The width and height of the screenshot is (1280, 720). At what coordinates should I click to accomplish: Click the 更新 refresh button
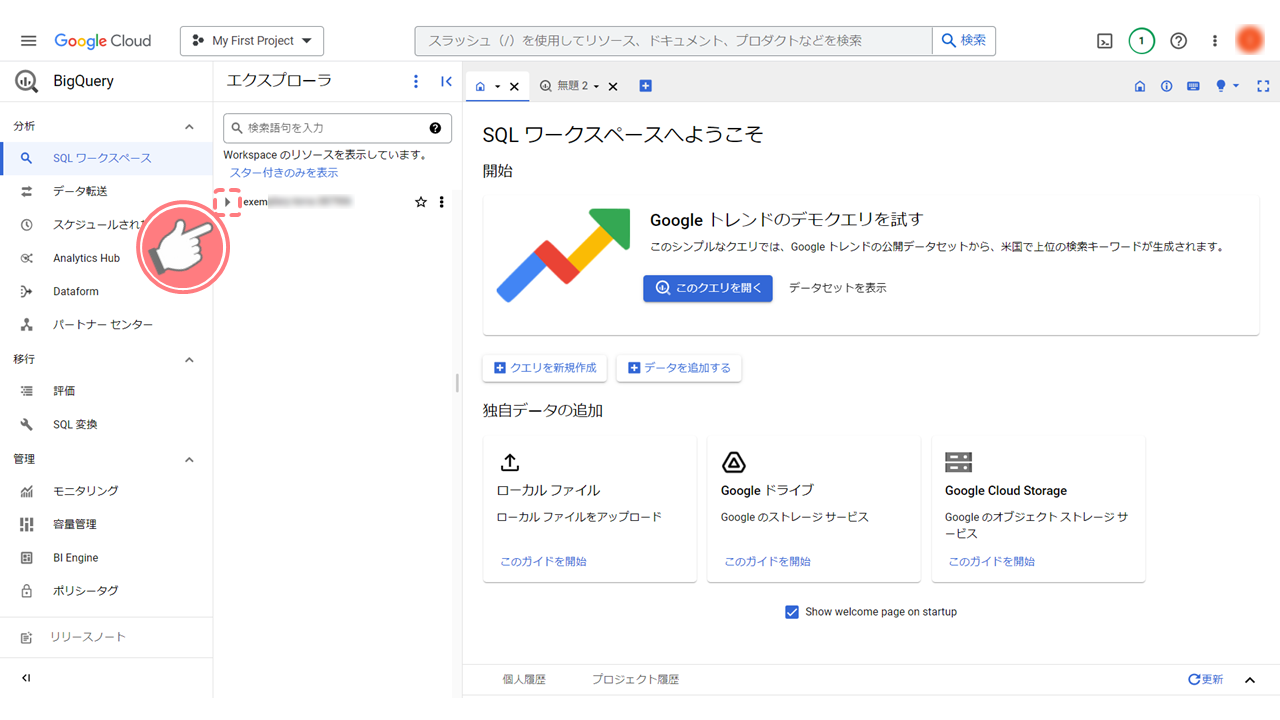(x=1205, y=680)
